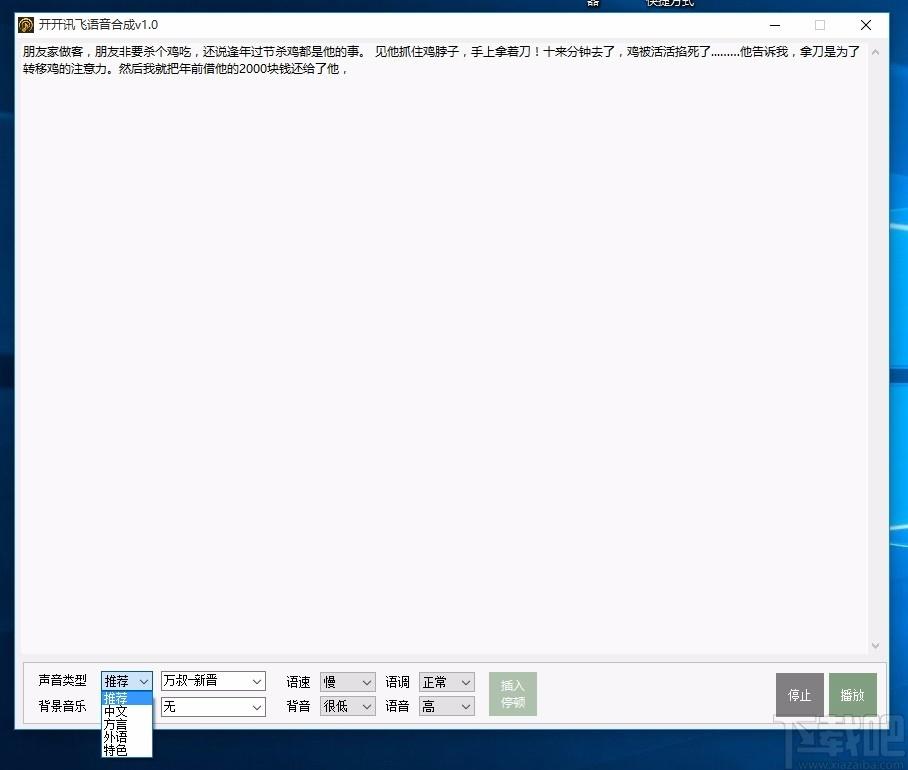908x770 pixels.
Task: Click the scrollbar down arrow of text area
Action: (876, 646)
